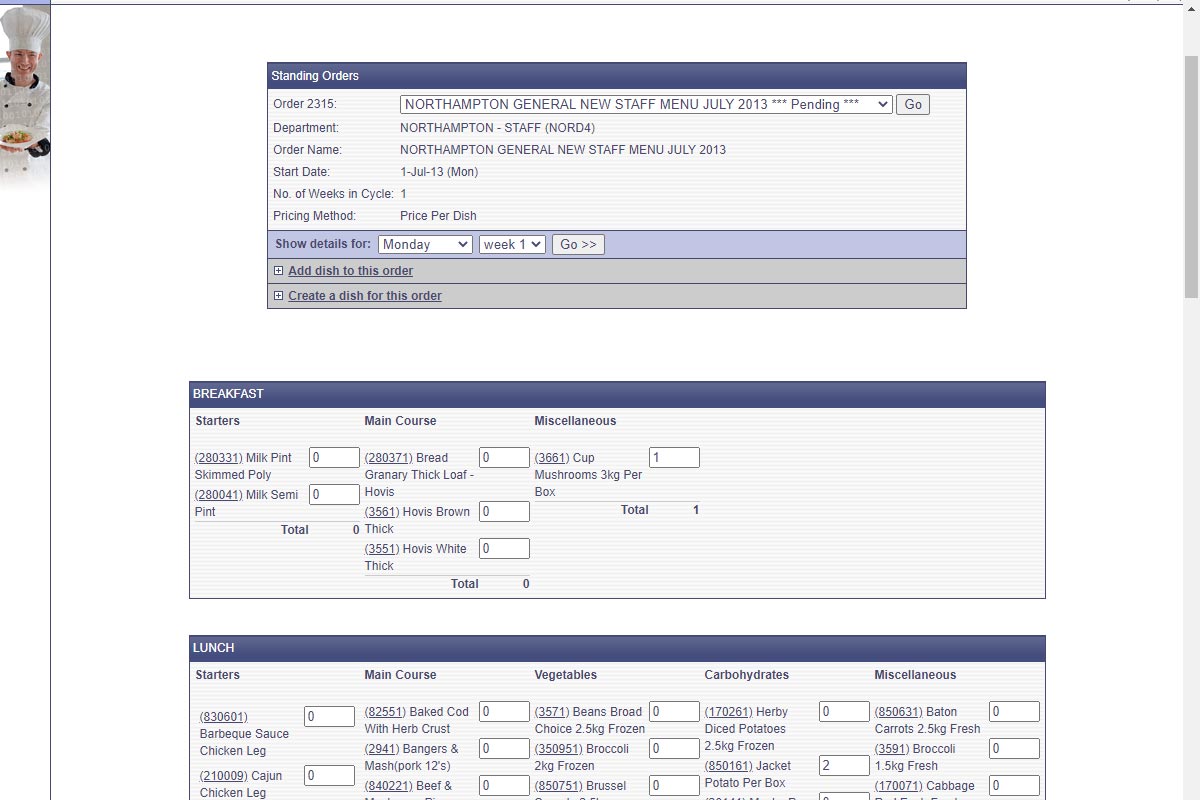Open the Monday day dropdown
This screenshot has height=800, width=1200.
(x=425, y=244)
